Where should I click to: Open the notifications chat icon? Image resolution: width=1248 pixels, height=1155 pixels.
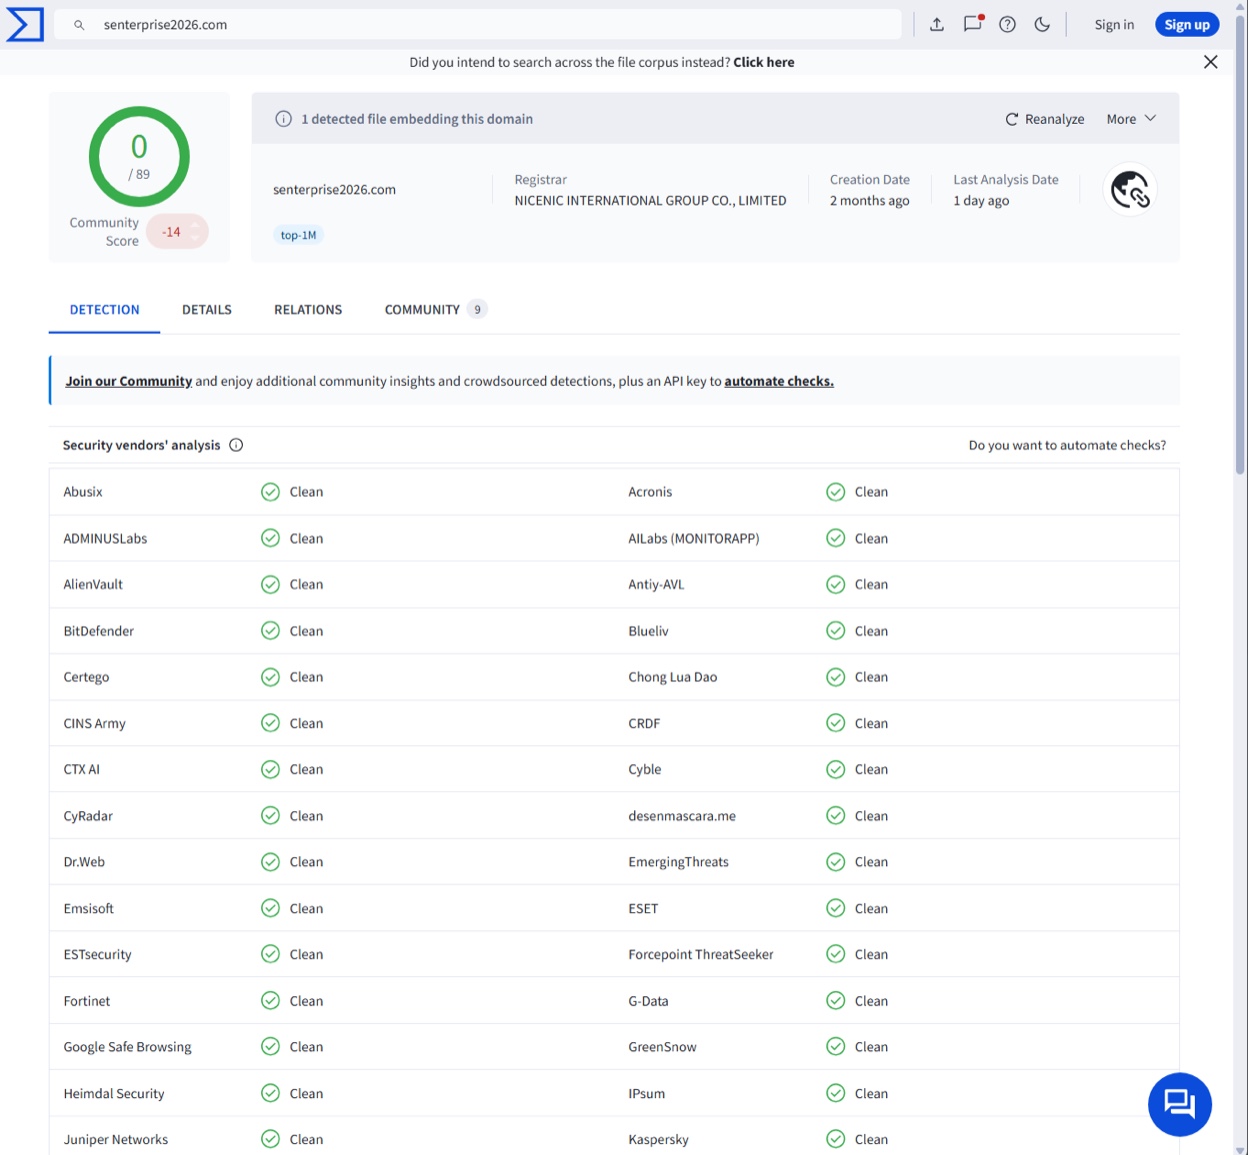973,24
